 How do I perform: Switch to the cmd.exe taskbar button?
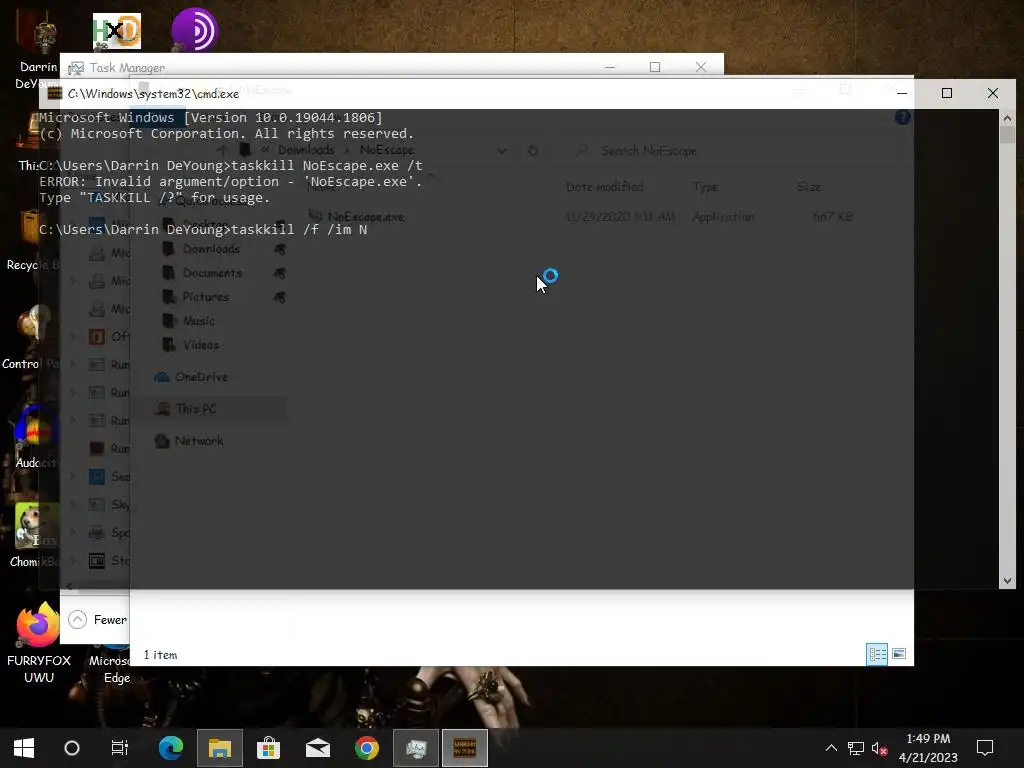[465, 748]
